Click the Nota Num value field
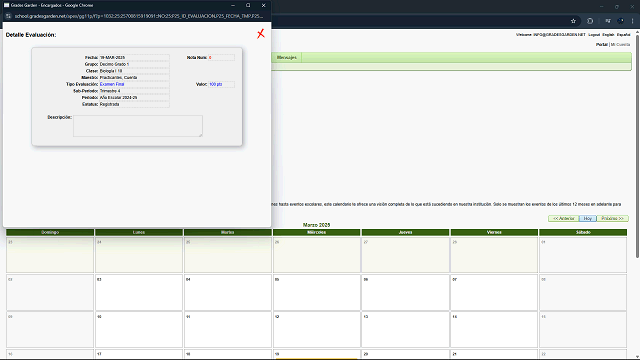The image size is (640, 360). point(221,58)
